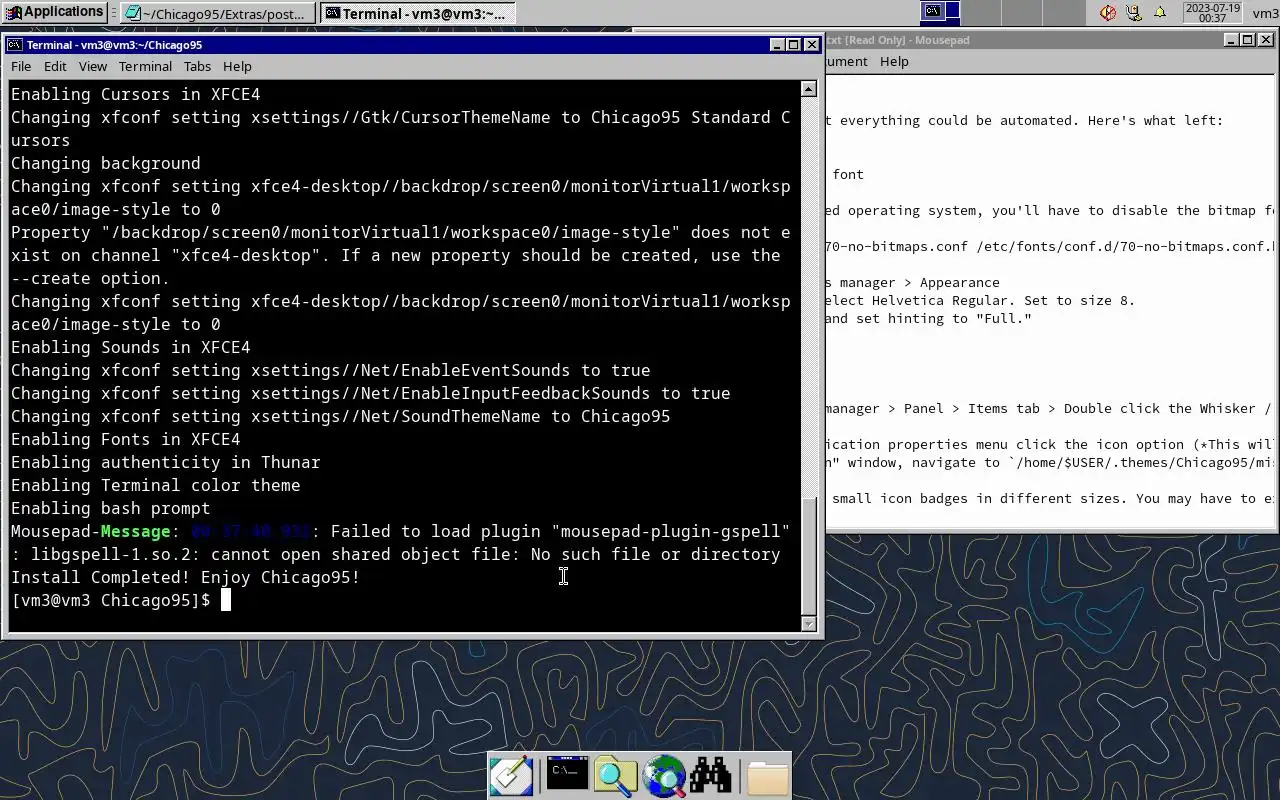Open the Mousepad Document menu
This screenshot has height=800, width=1280.
tap(846, 61)
